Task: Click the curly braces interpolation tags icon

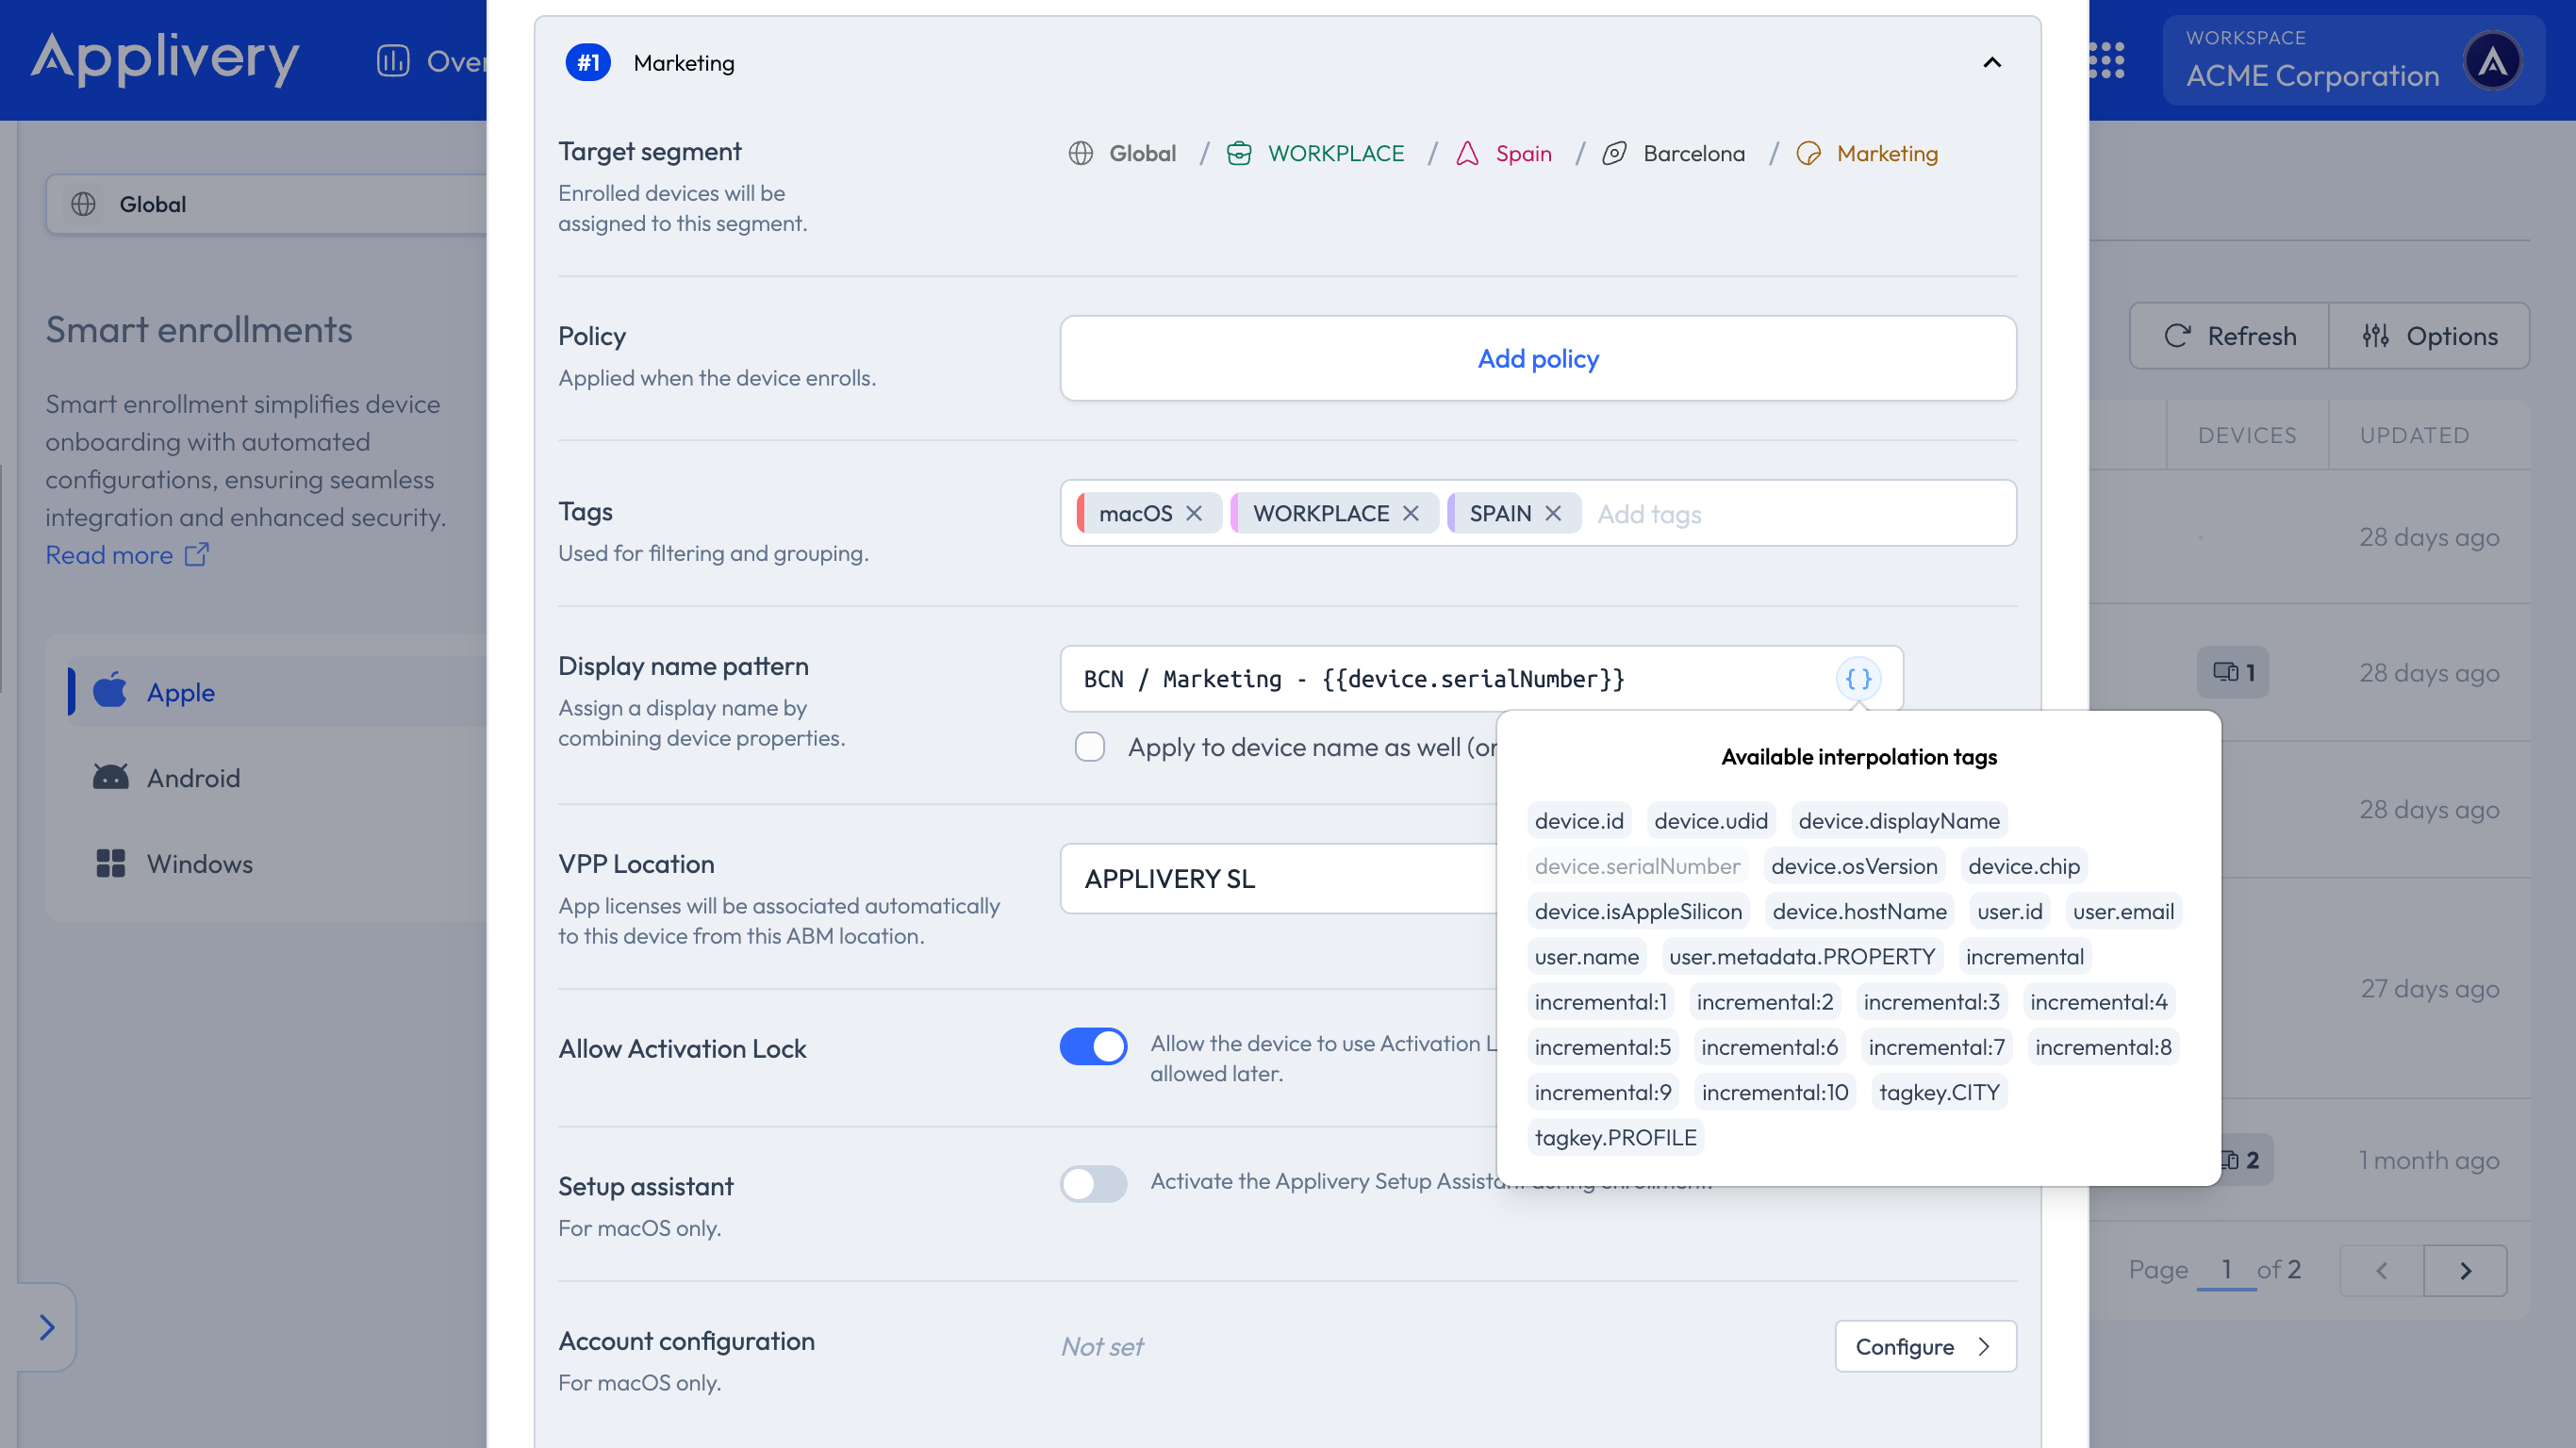Action: (x=1858, y=678)
